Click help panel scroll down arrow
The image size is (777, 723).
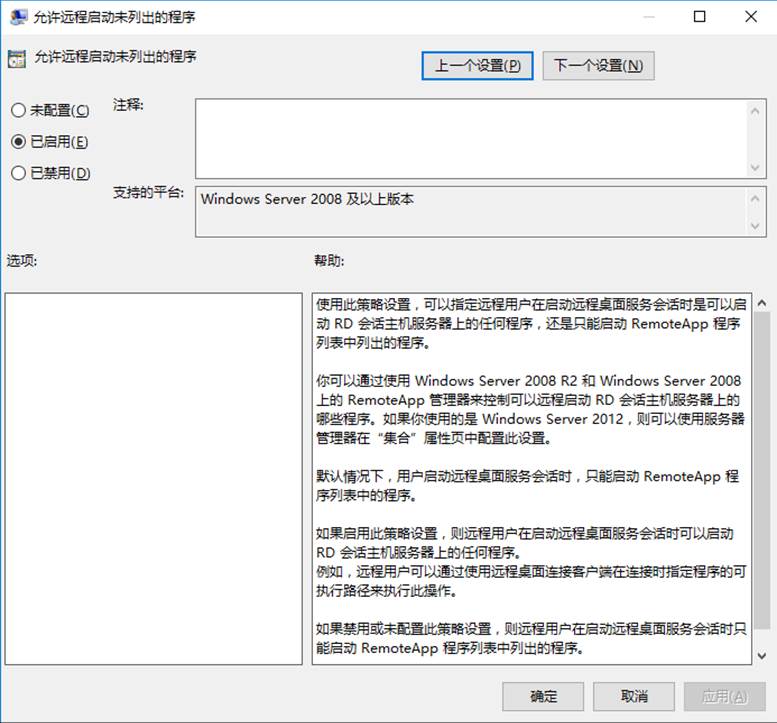pyautogui.click(x=762, y=655)
